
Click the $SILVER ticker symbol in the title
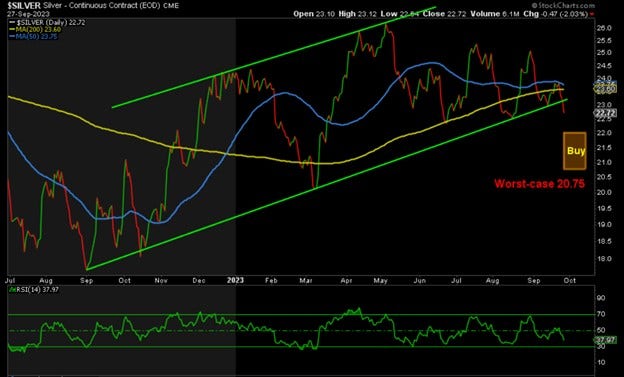point(24,6)
